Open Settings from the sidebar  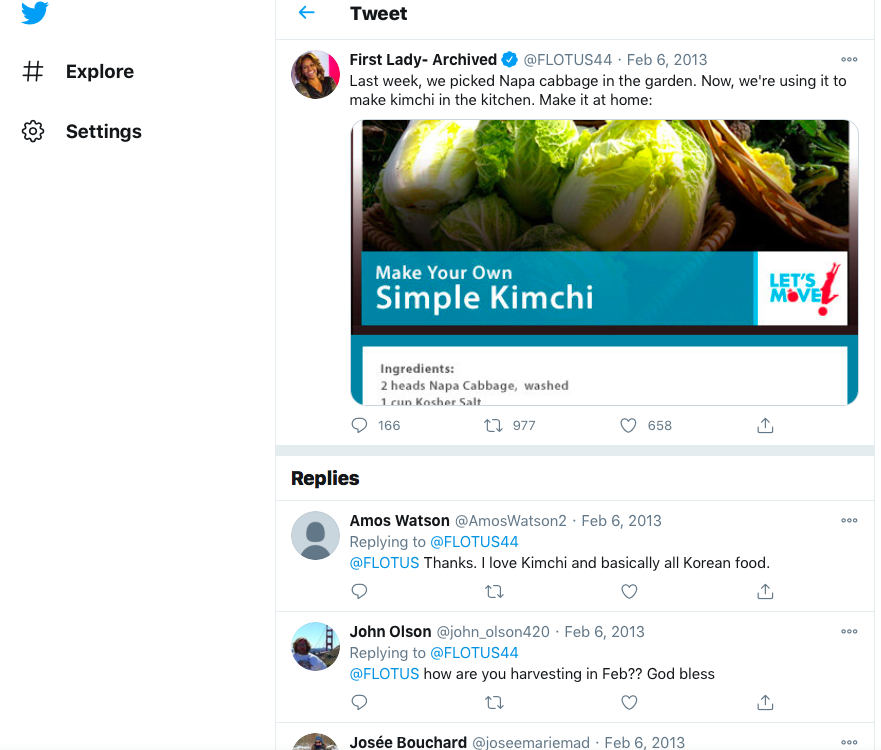point(103,131)
